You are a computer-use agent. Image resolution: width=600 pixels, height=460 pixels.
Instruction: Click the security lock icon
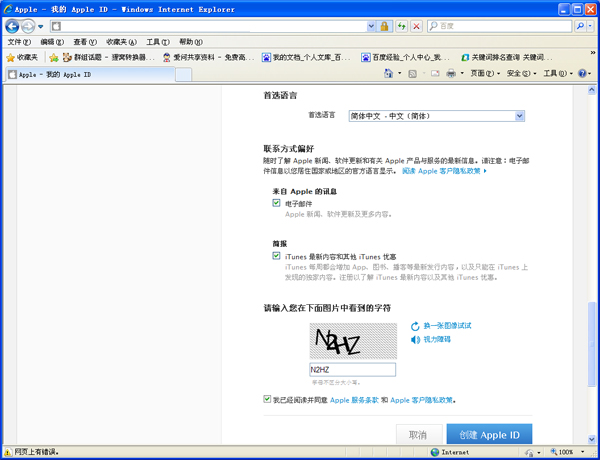384,26
